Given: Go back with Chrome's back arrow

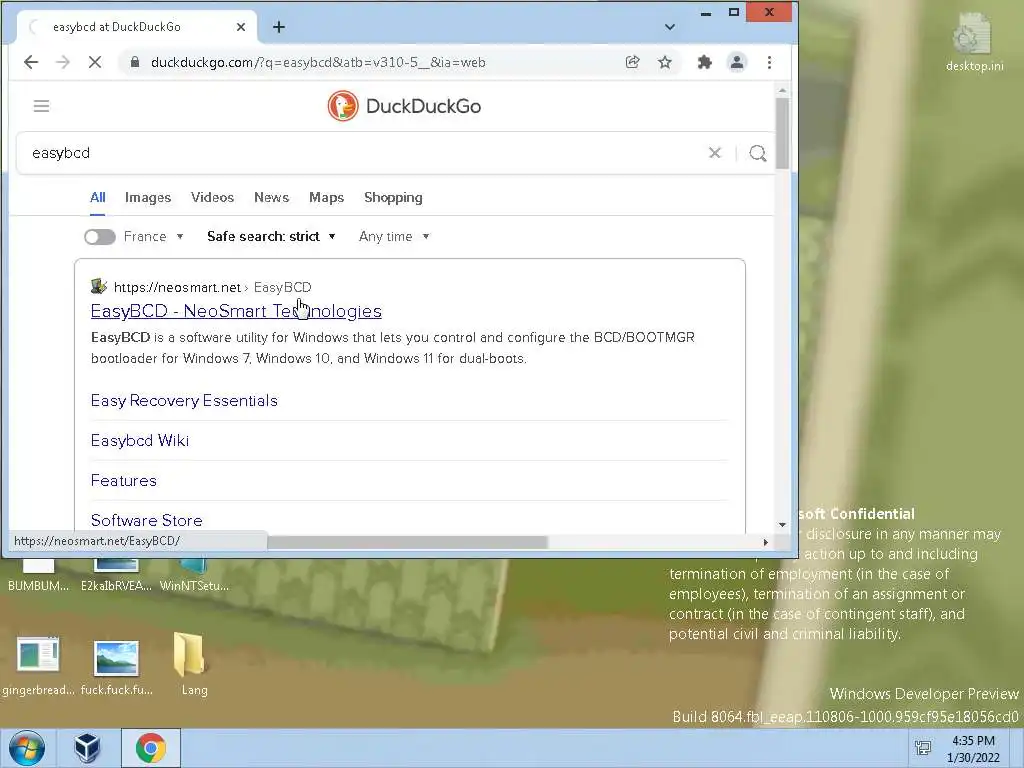Looking at the screenshot, I should (x=31, y=62).
